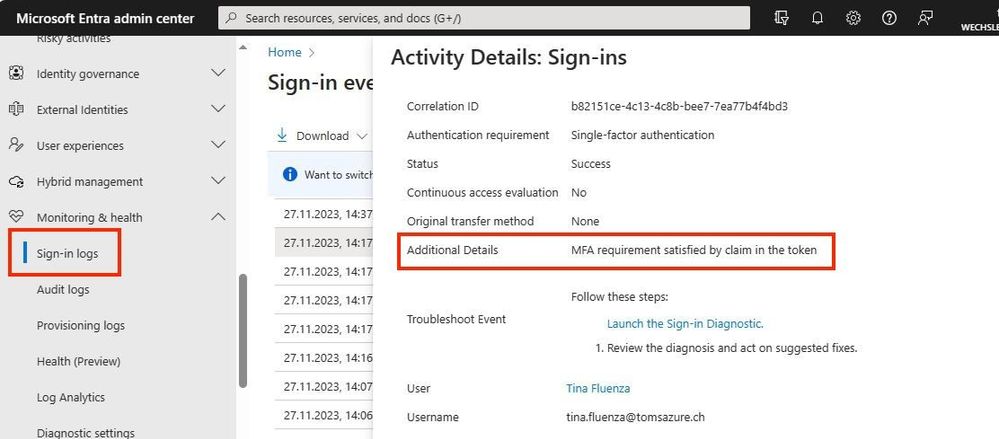Open Cloud Shell/Copilot icon in header
999x439 pixels.
tap(782, 18)
